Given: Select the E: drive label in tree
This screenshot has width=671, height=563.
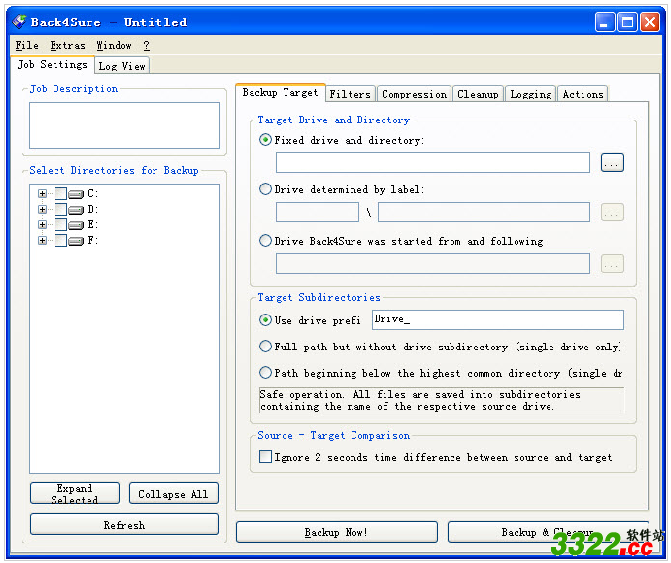Looking at the screenshot, I should click(x=92, y=224).
